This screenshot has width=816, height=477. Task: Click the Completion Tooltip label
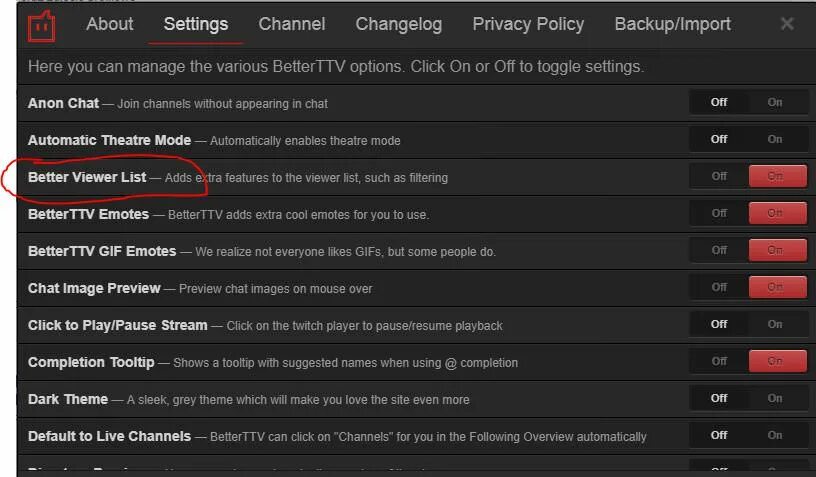(x=91, y=362)
